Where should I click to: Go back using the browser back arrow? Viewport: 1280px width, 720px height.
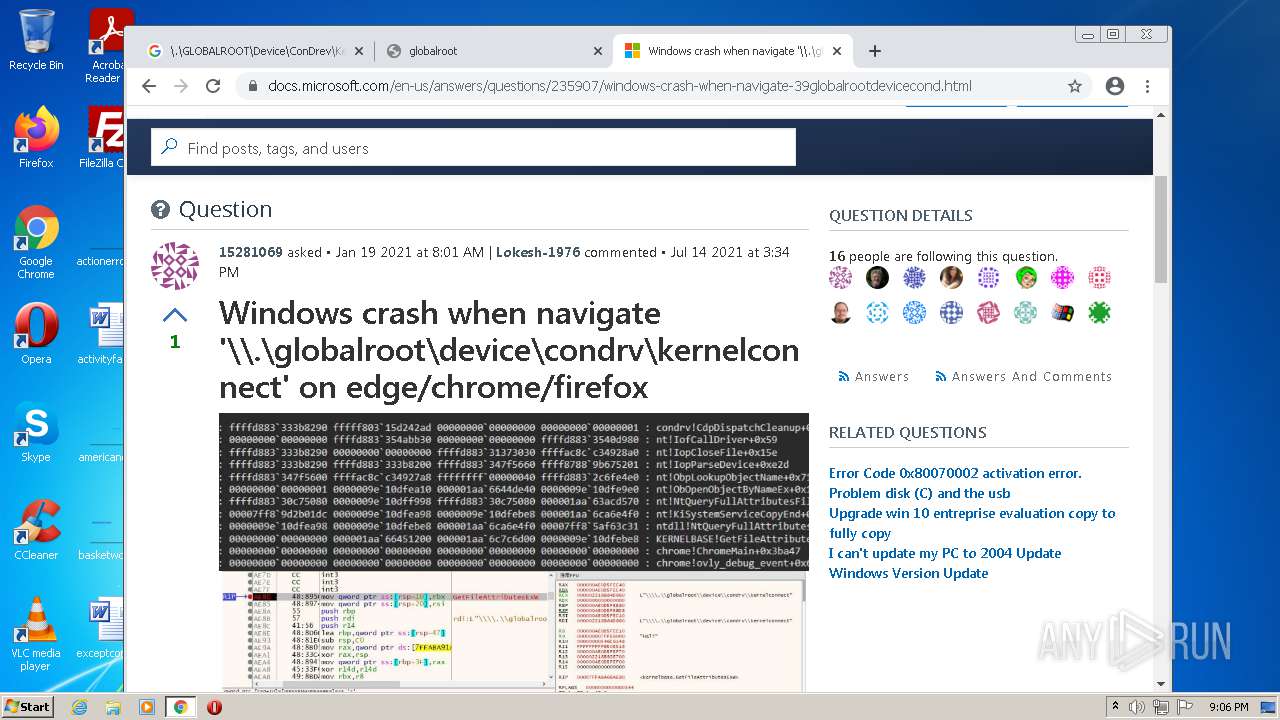coord(149,86)
